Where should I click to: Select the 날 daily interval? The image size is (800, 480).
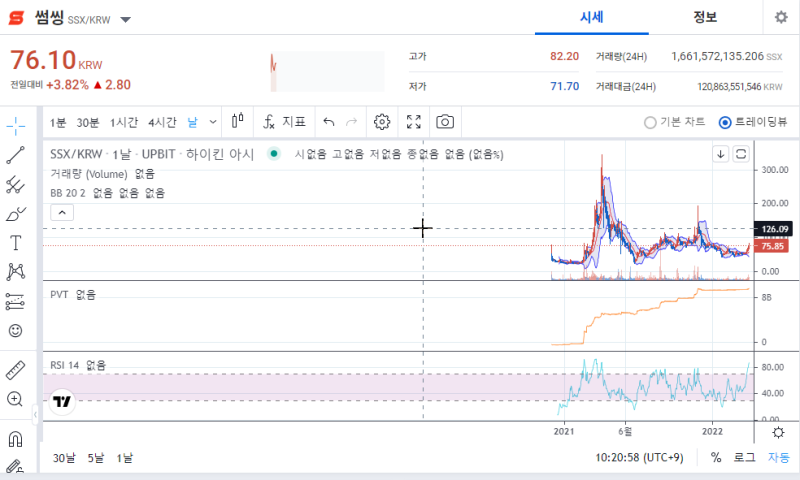tap(192, 122)
